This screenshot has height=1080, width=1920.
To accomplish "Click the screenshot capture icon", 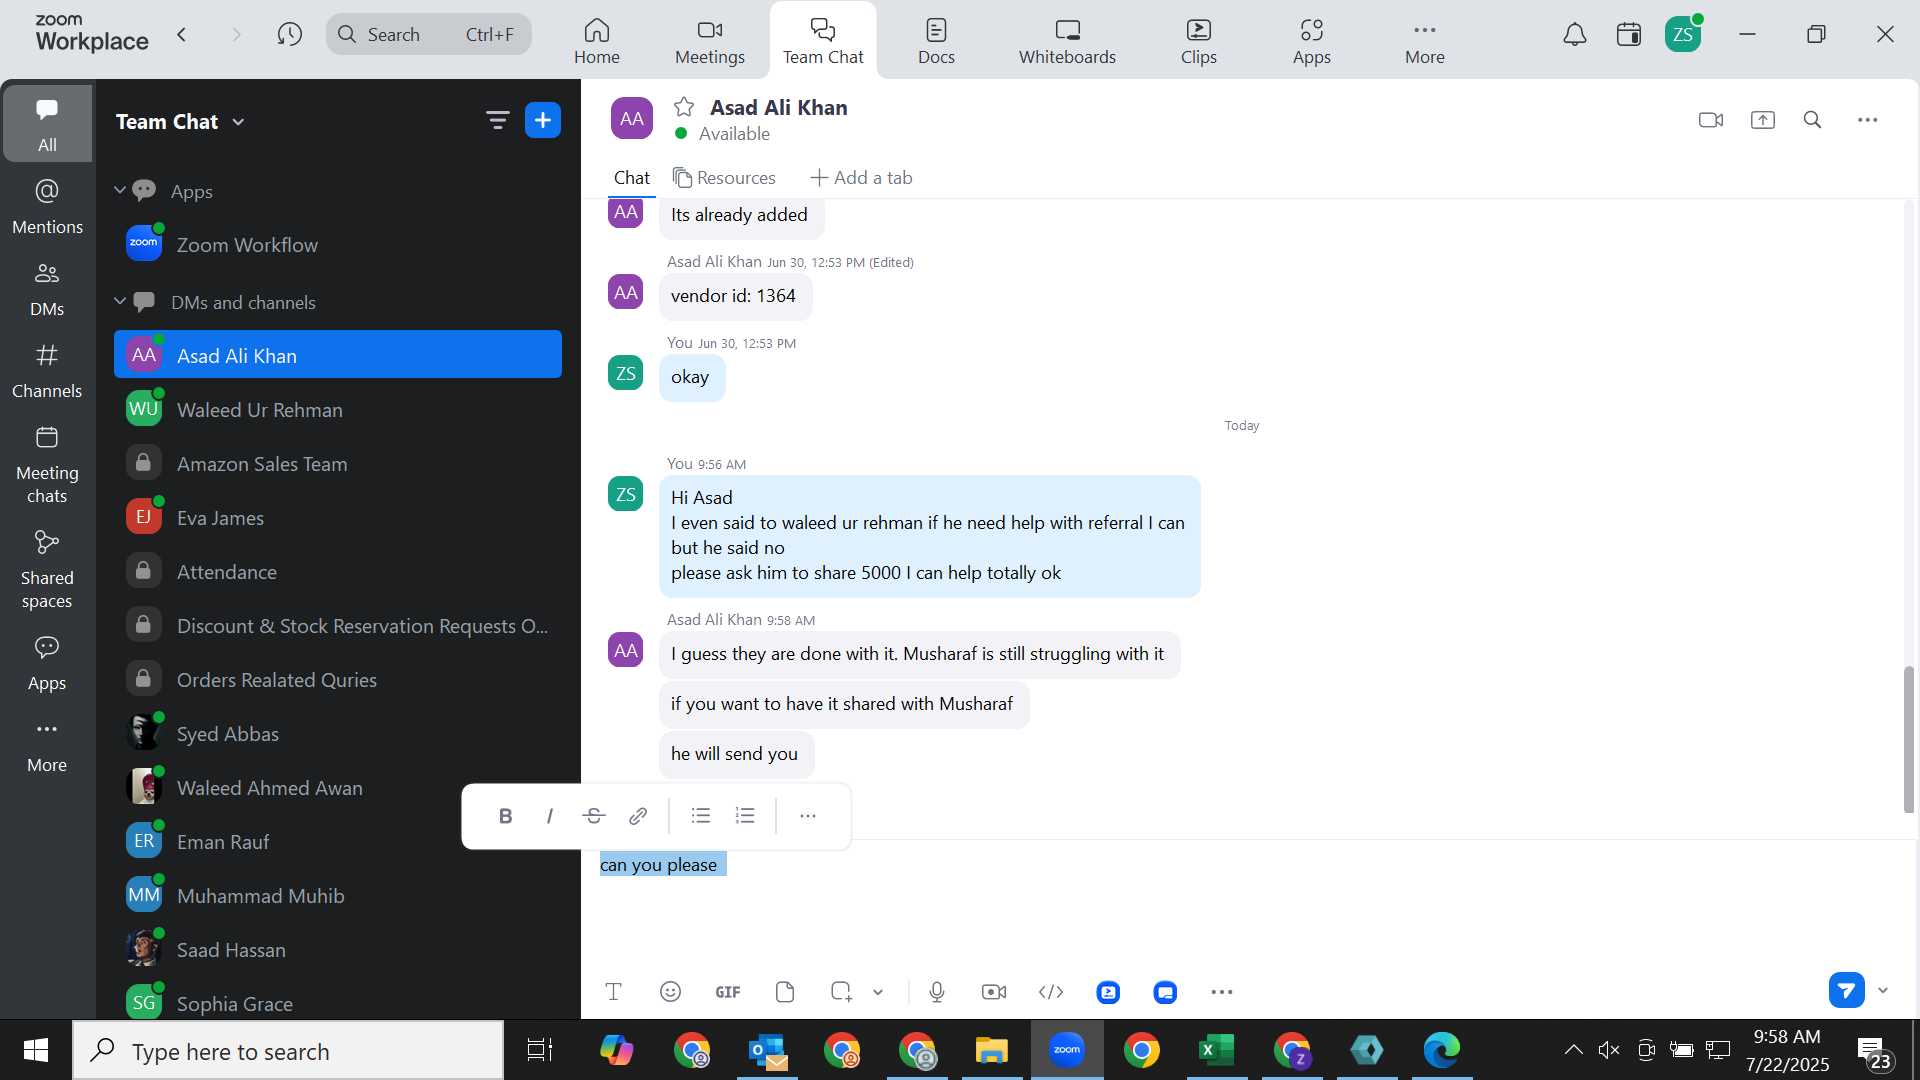I will pos(841,992).
